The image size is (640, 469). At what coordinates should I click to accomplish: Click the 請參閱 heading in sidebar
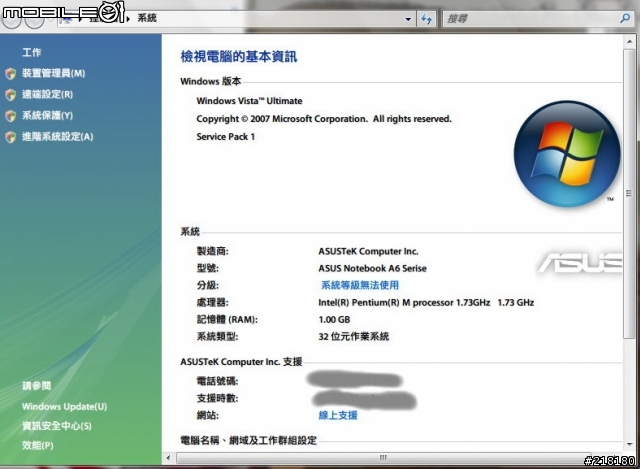[37, 386]
